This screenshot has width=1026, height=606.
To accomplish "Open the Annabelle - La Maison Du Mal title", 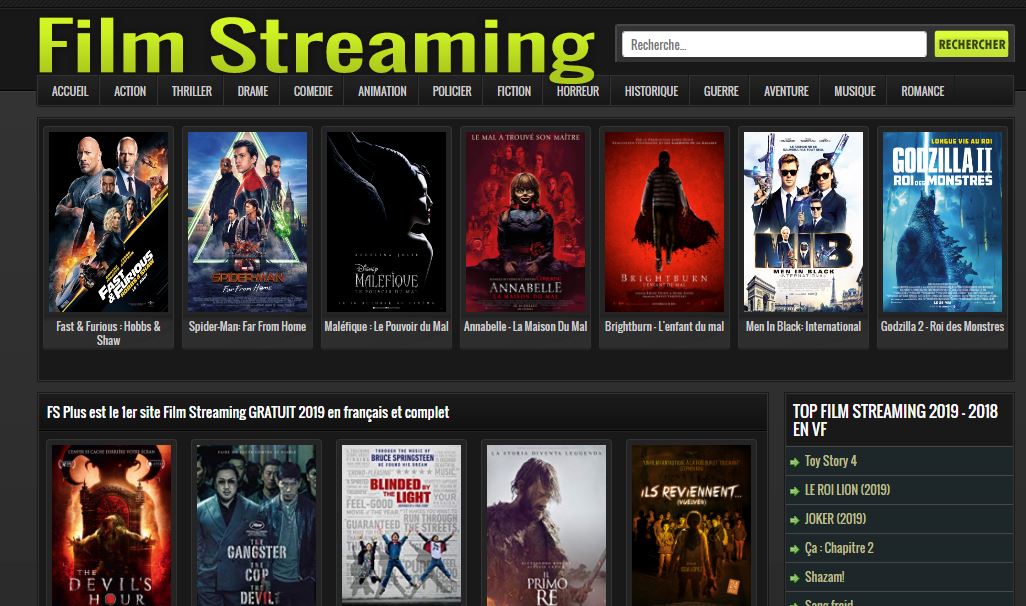I will [525, 326].
